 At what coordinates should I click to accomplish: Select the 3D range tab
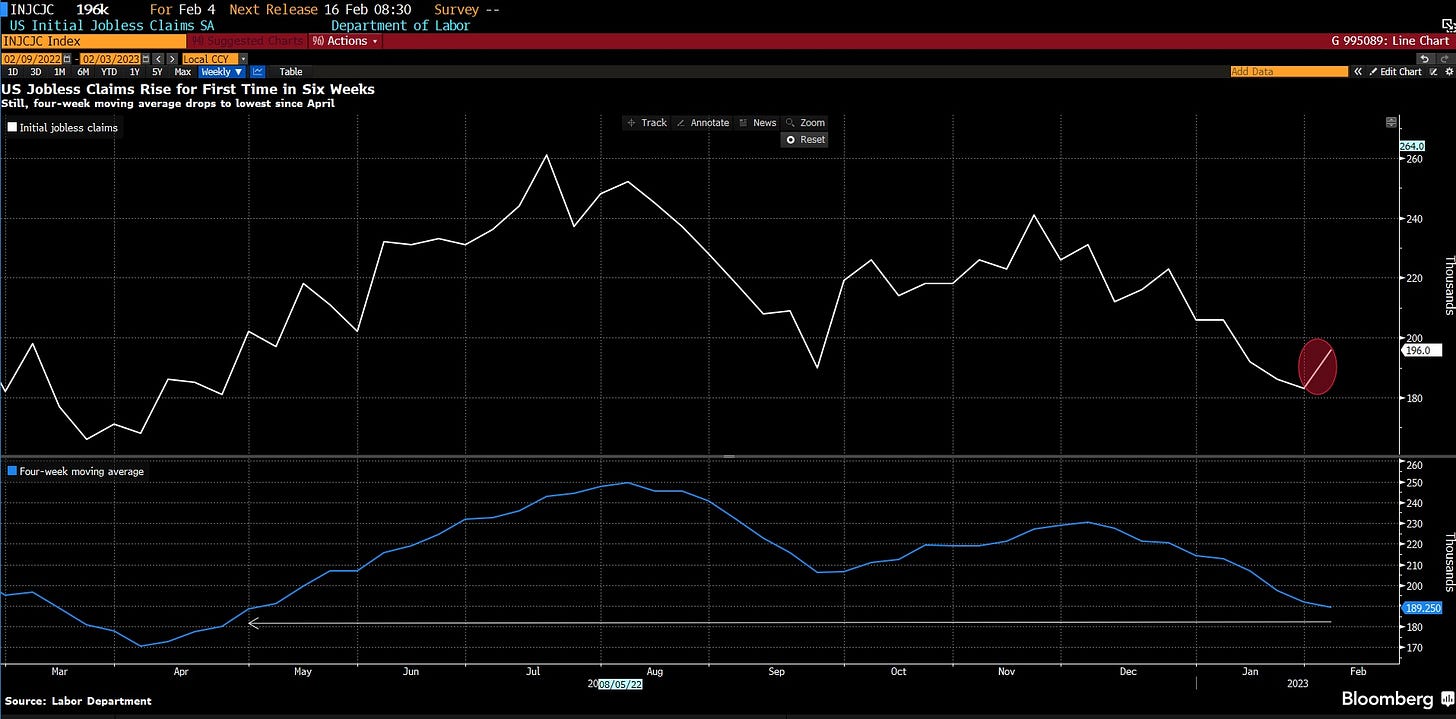click(x=36, y=72)
